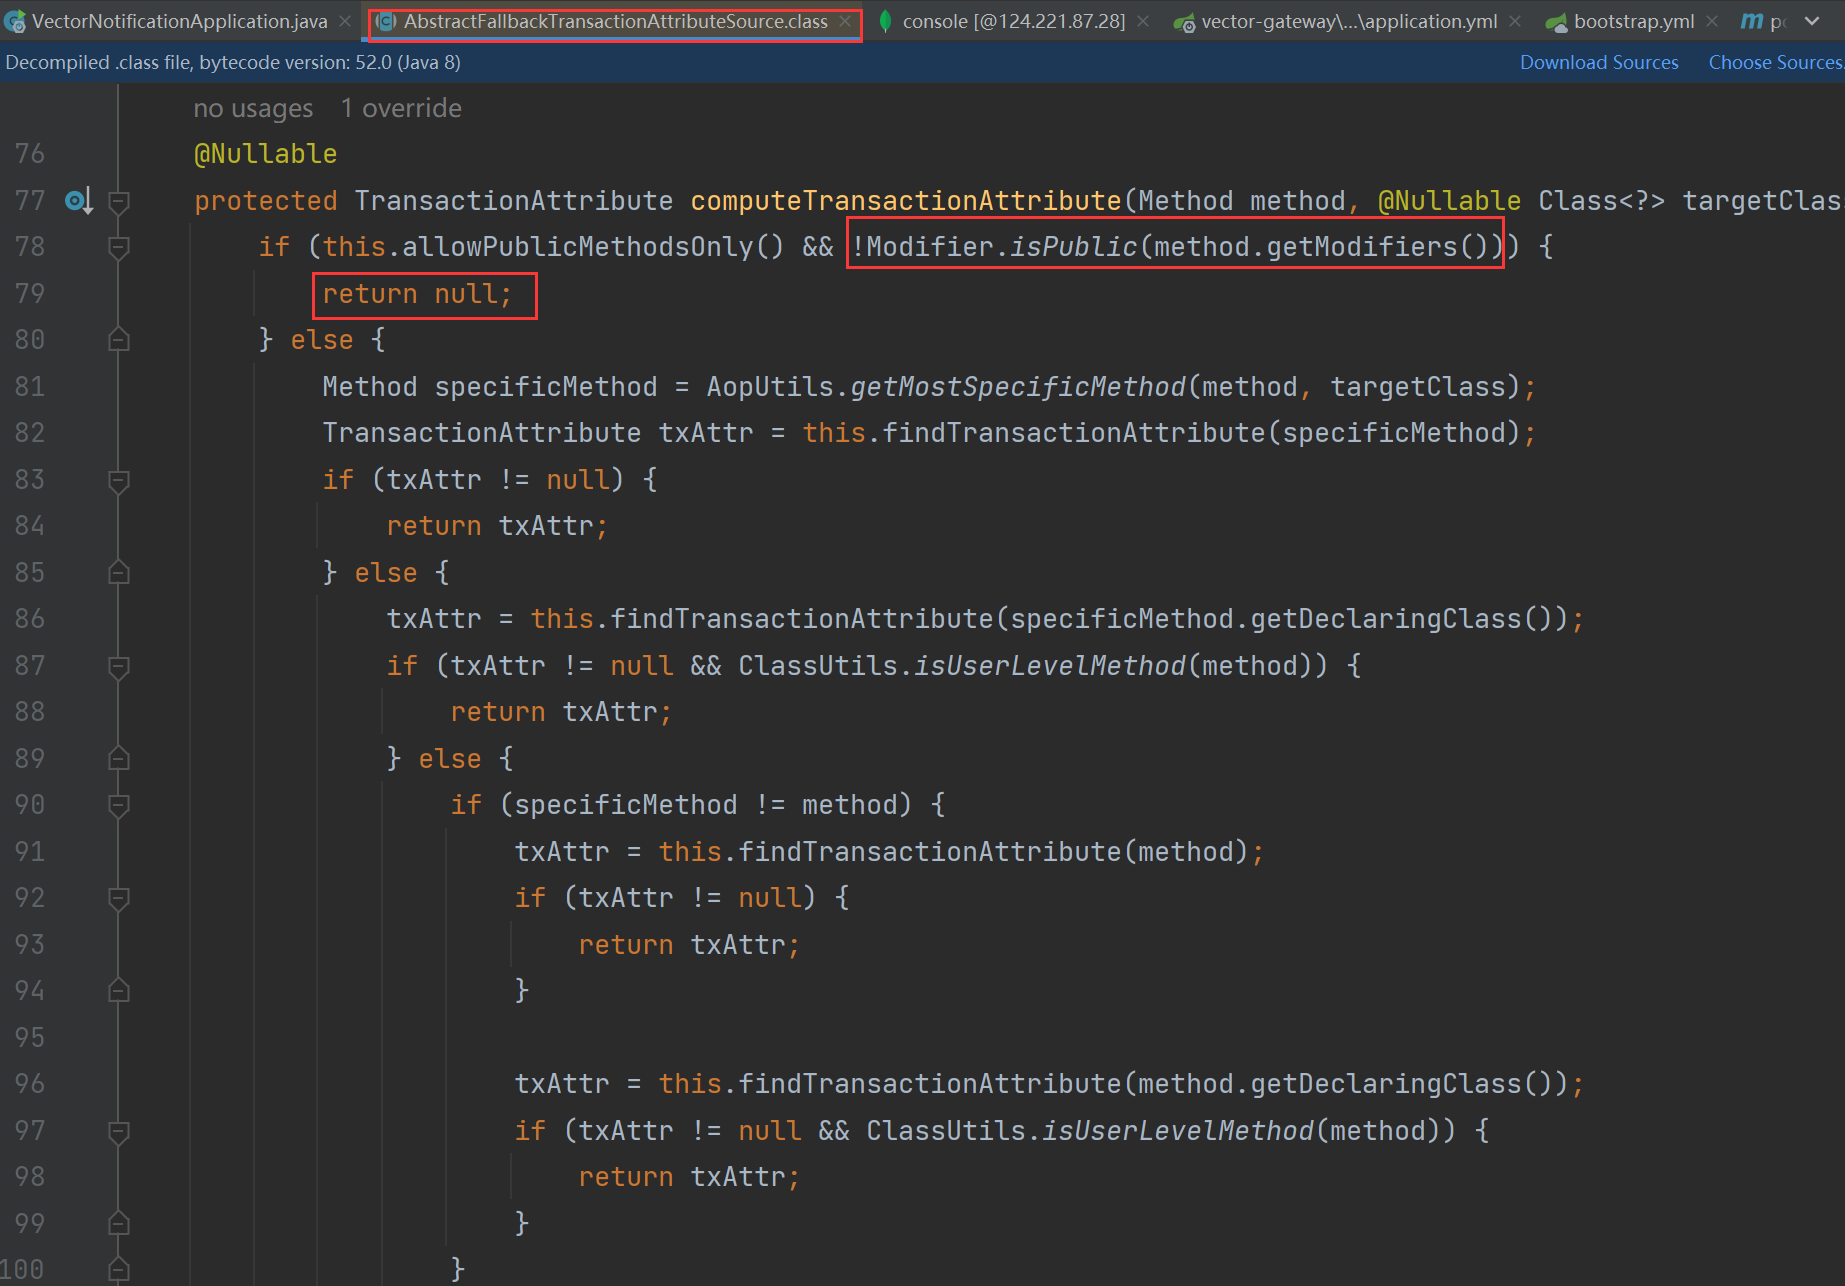Click isUserLevelMethod on line 97

click(x=1177, y=1131)
